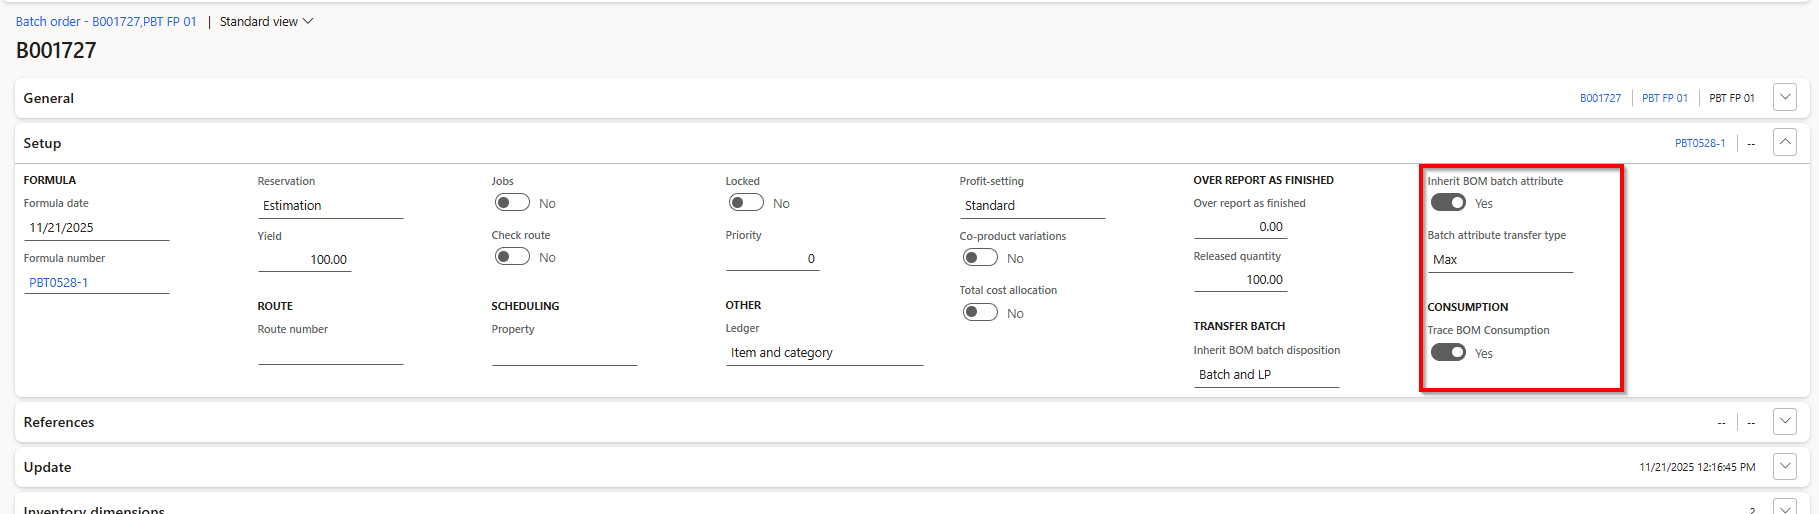Open the Reservation dropdown field
The height and width of the screenshot is (514, 1819).
[x=330, y=206]
